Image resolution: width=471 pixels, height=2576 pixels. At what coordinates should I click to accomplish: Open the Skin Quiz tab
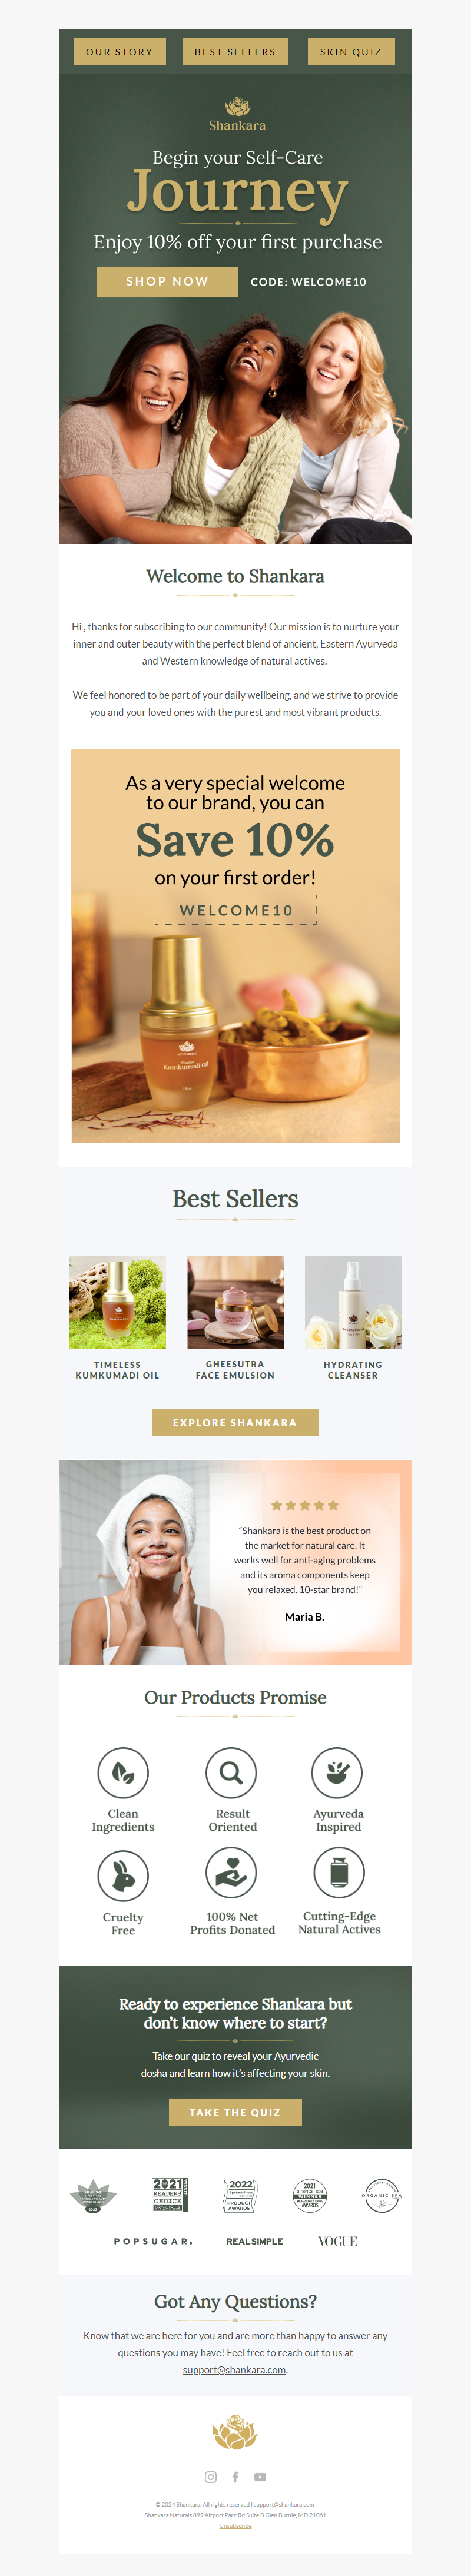pos(351,52)
